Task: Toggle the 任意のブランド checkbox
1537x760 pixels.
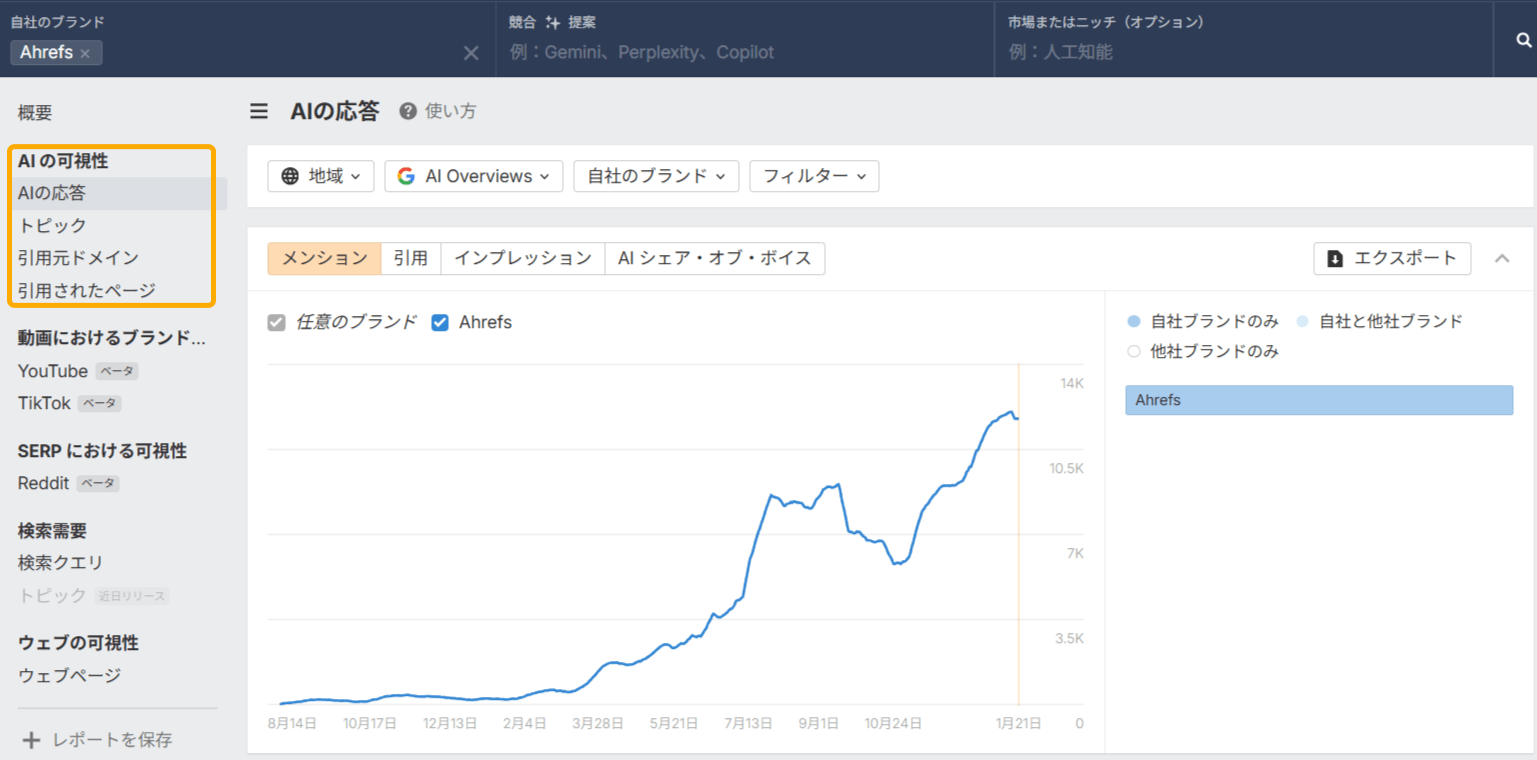Action: [x=276, y=322]
